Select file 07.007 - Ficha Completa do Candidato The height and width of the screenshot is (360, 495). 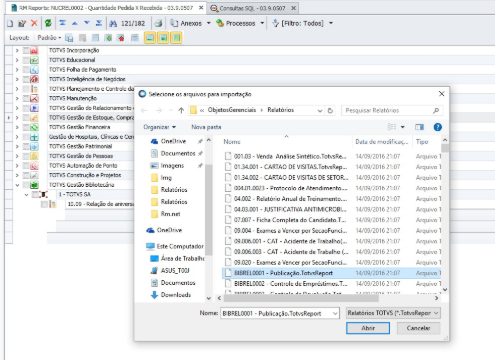click(290, 220)
